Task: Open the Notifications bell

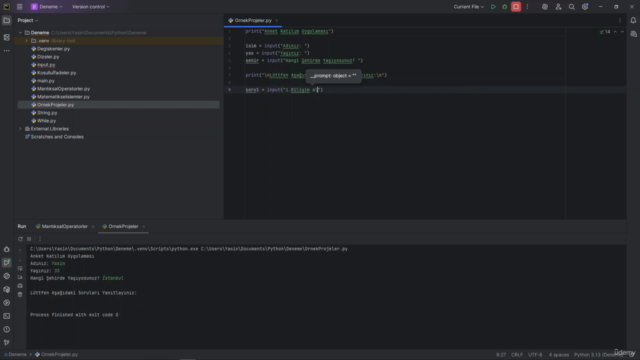Action: 633,20
